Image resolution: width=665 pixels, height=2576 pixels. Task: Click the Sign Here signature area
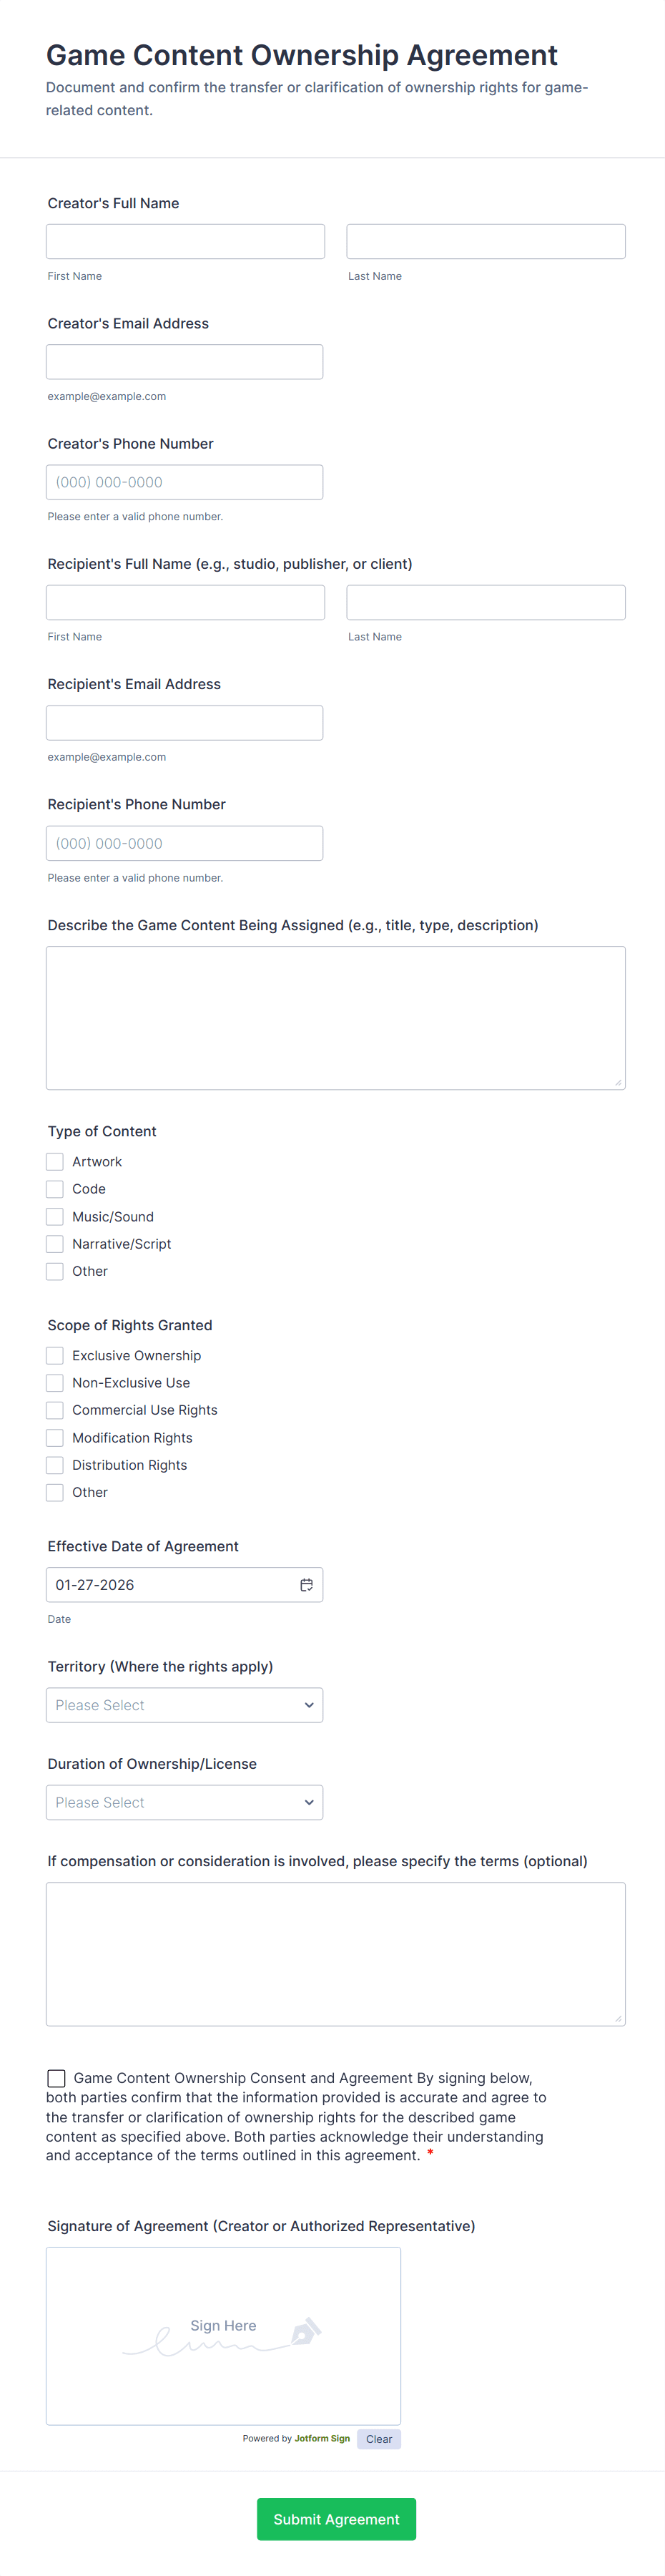click(223, 2335)
